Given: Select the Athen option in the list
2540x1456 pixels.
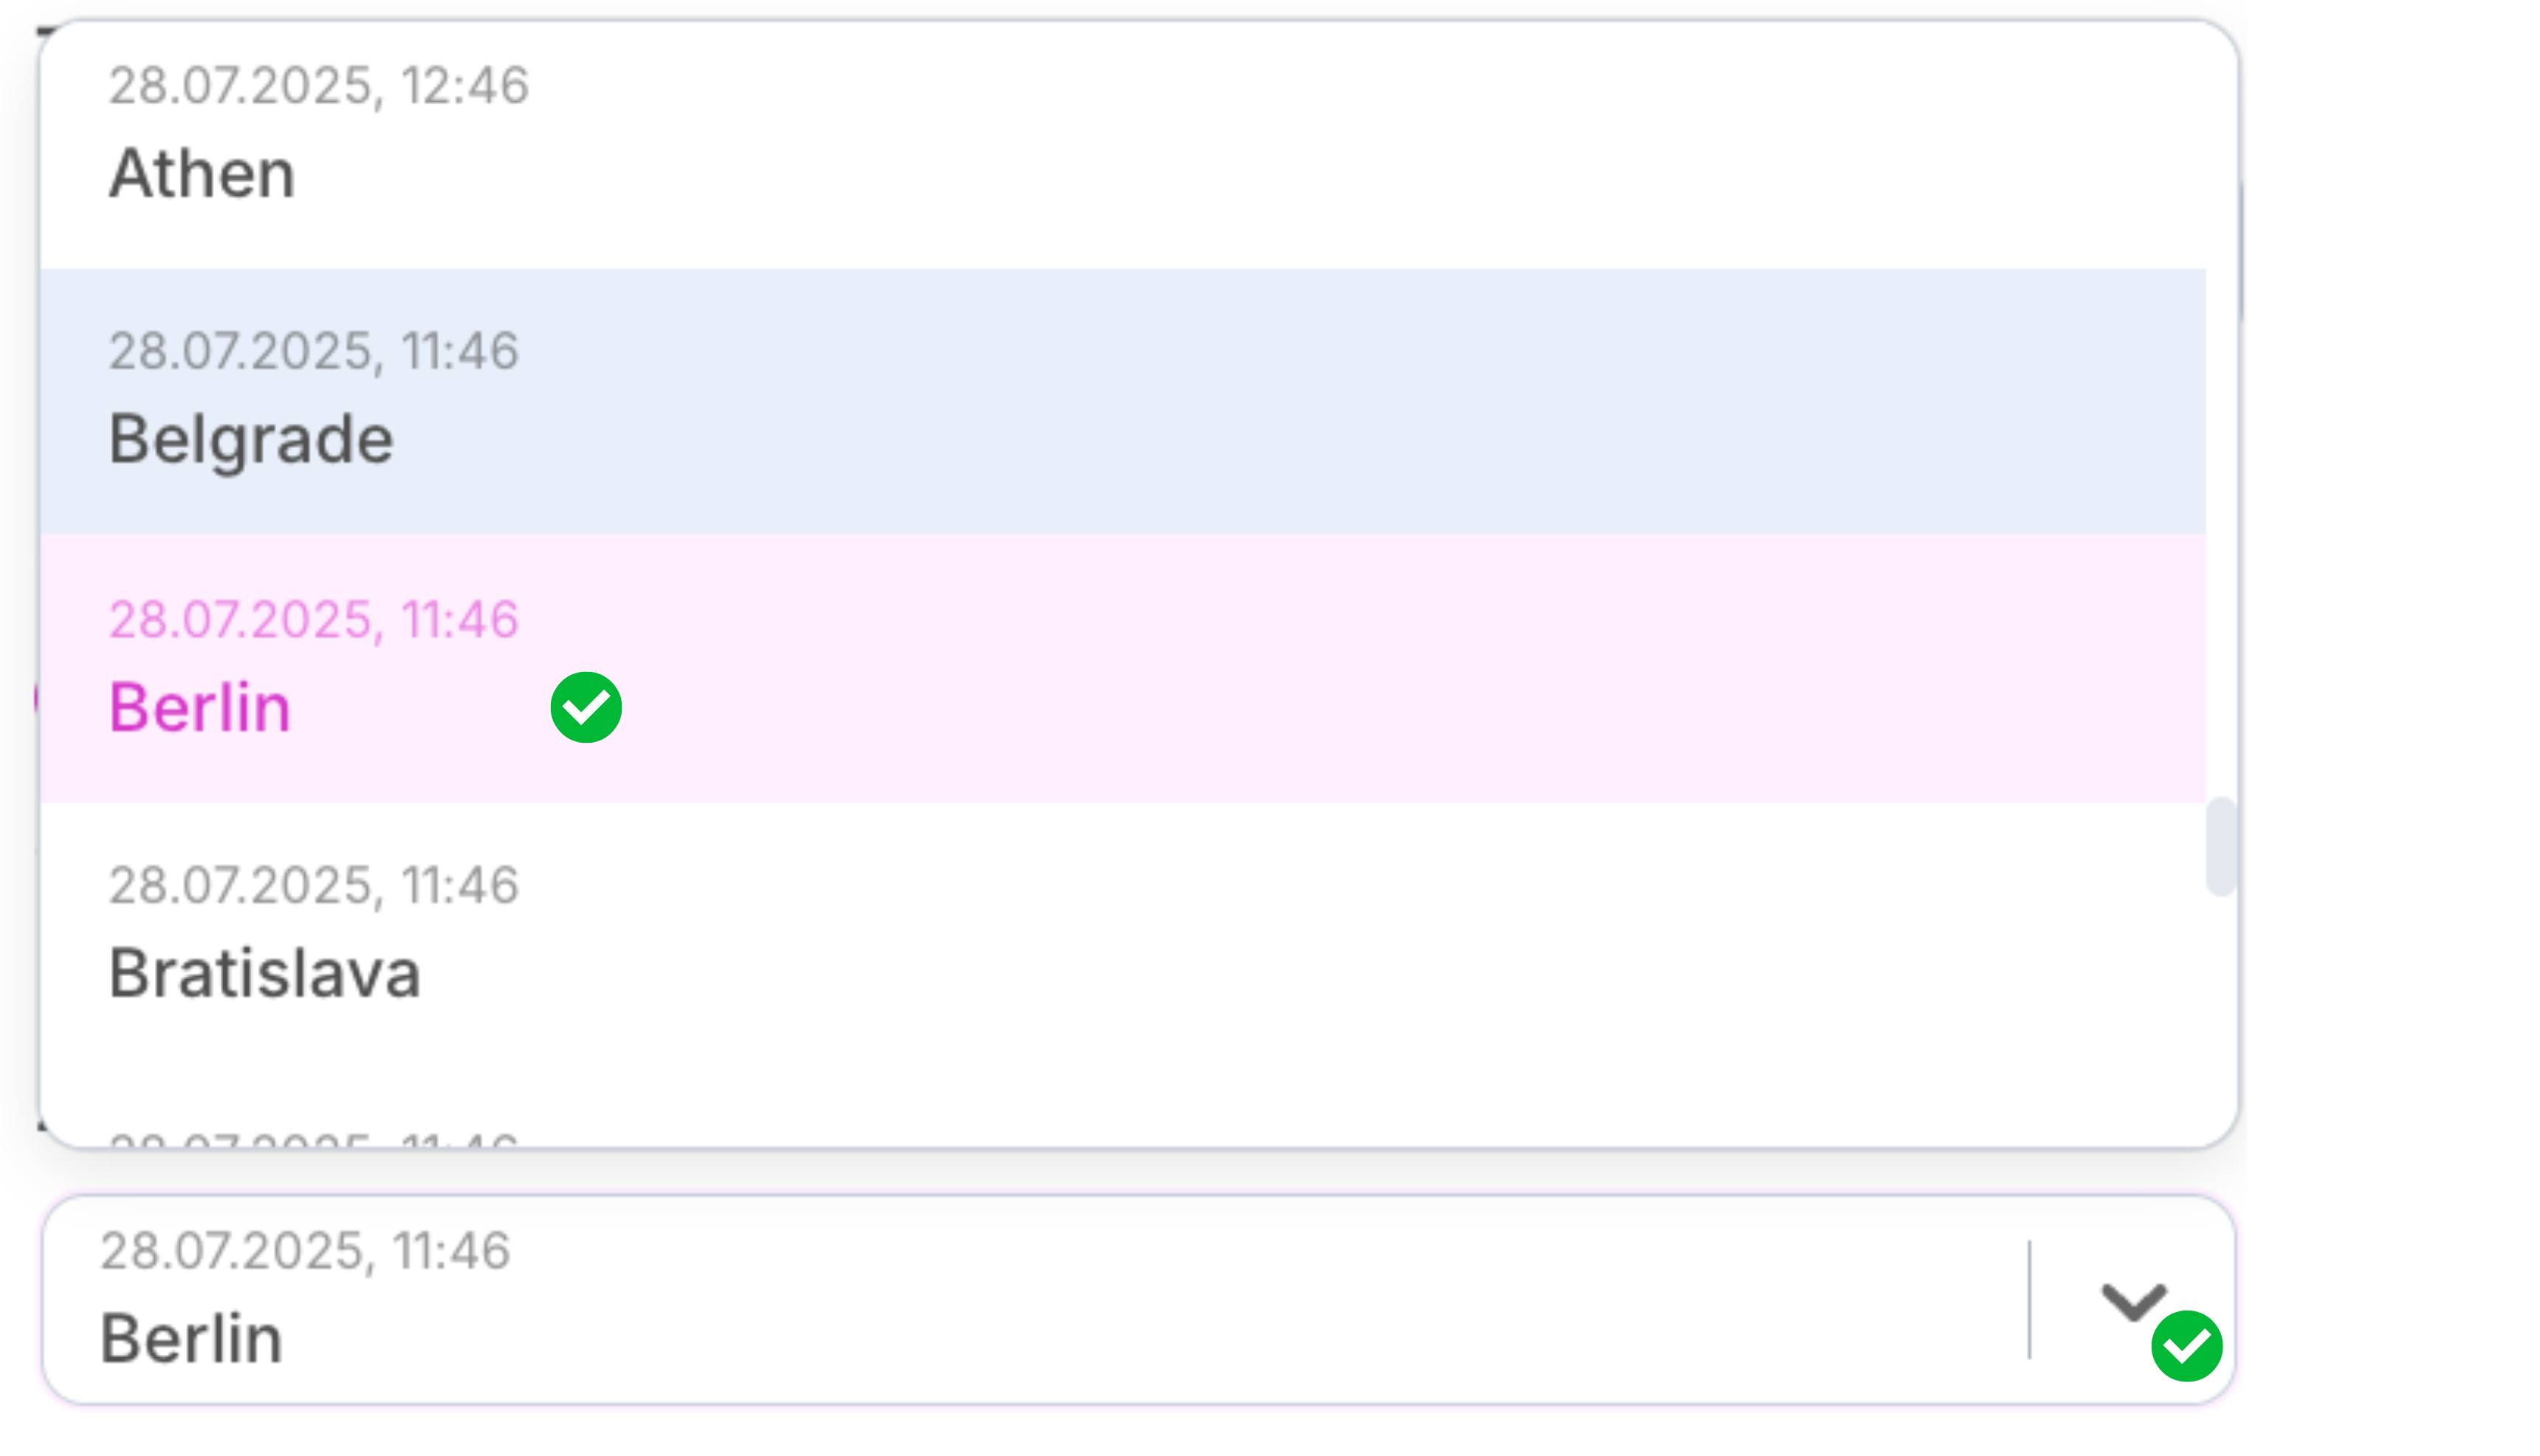Looking at the screenshot, I should click(202, 174).
